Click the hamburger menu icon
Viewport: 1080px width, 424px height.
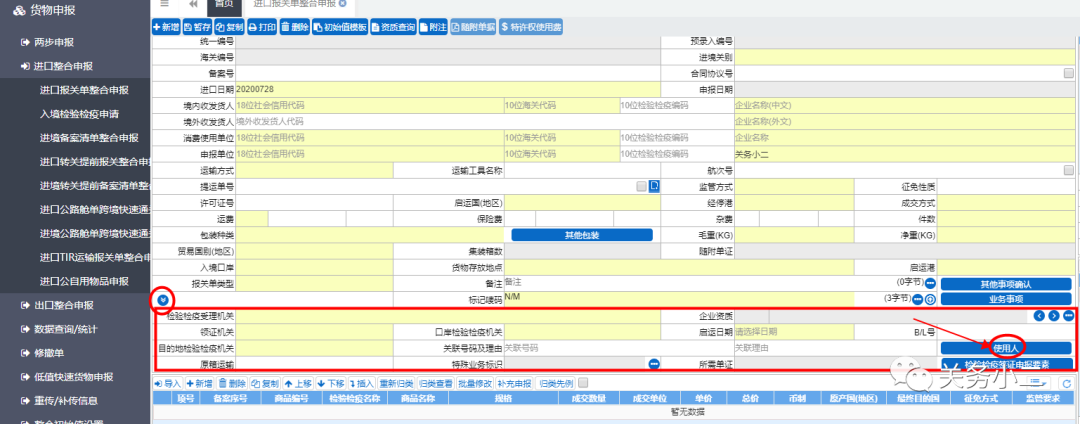164,4
